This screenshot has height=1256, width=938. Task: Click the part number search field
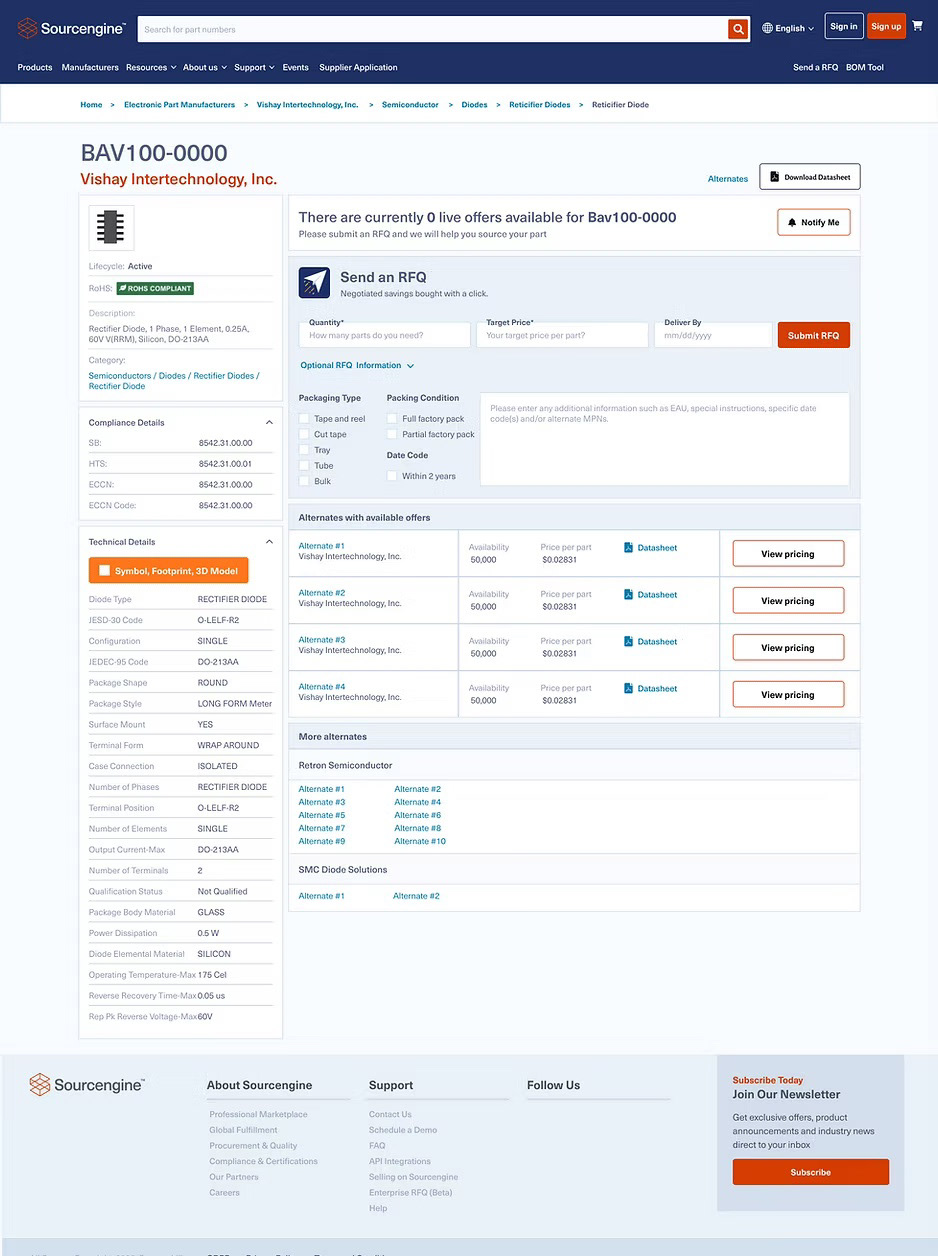click(432, 29)
